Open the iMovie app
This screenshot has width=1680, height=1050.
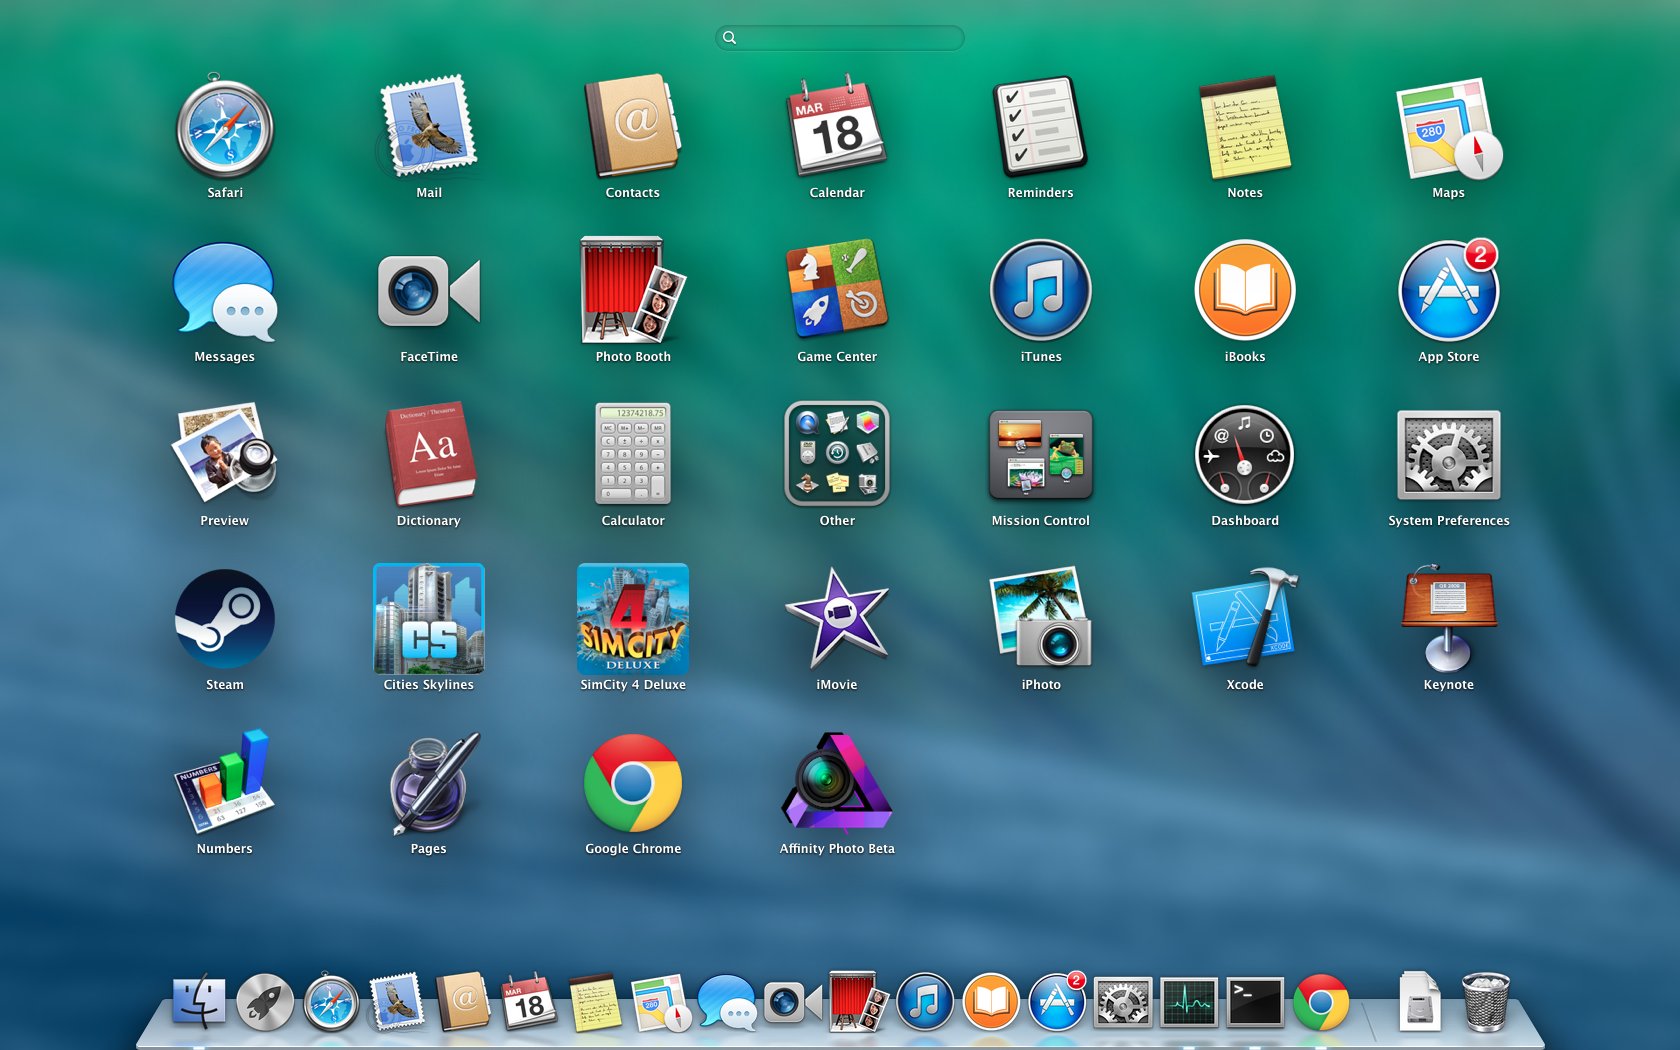837,618
